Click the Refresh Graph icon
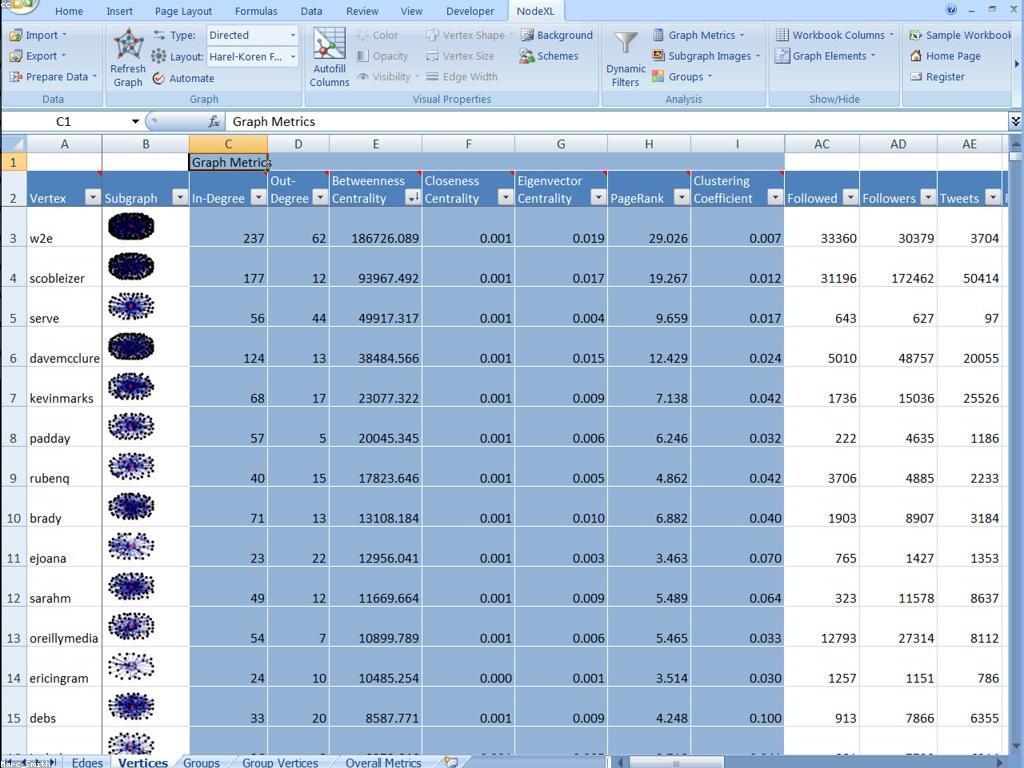Image resolution: width=1024 pixels, height=768 pixels. (x=128, y=46)
